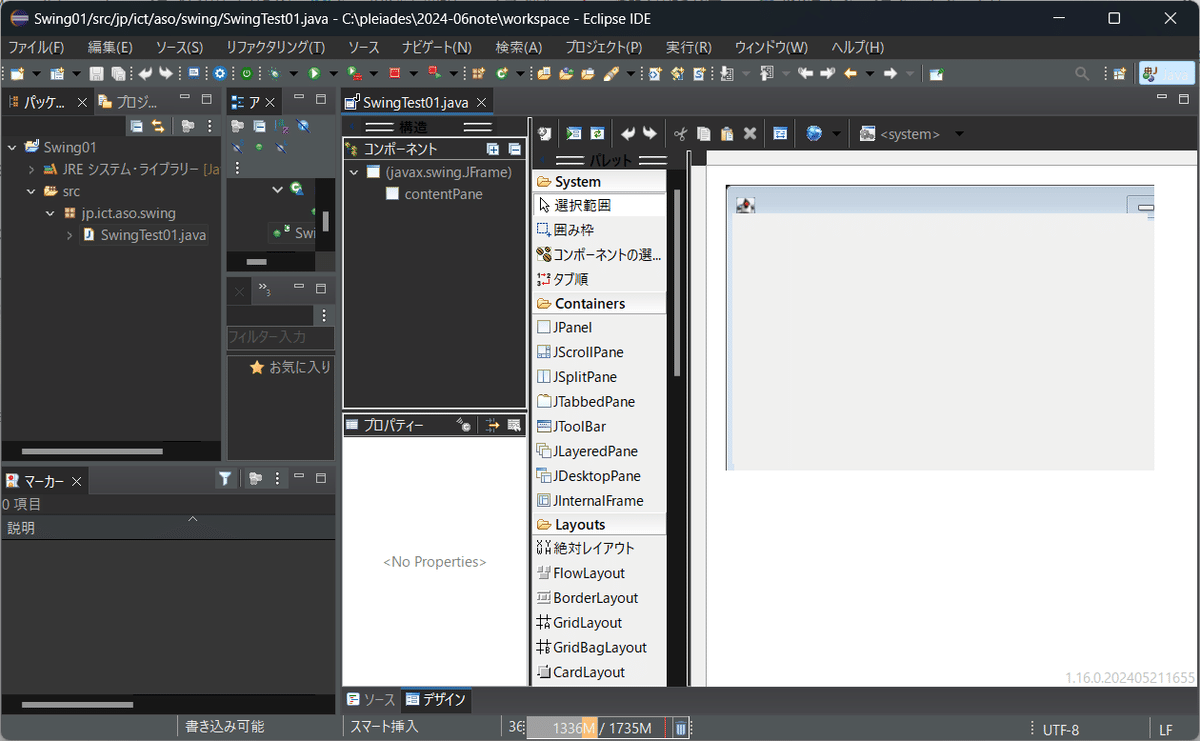Image resolution: width=1200 pixels, height=741 pixels.
Task: Click the Redo arrow in designer toolbar
Action: pyautogui.click(x=650, y=134)
